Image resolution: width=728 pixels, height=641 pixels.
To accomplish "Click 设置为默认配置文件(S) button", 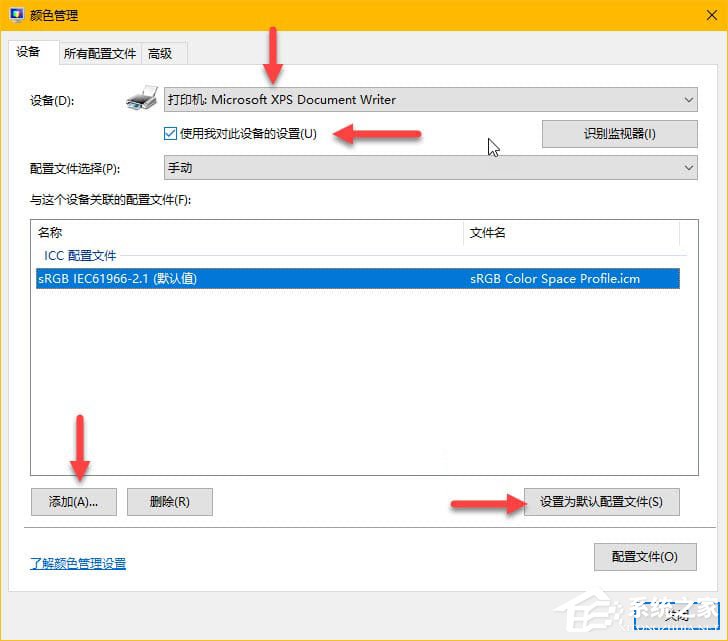I will coord(602,502).
